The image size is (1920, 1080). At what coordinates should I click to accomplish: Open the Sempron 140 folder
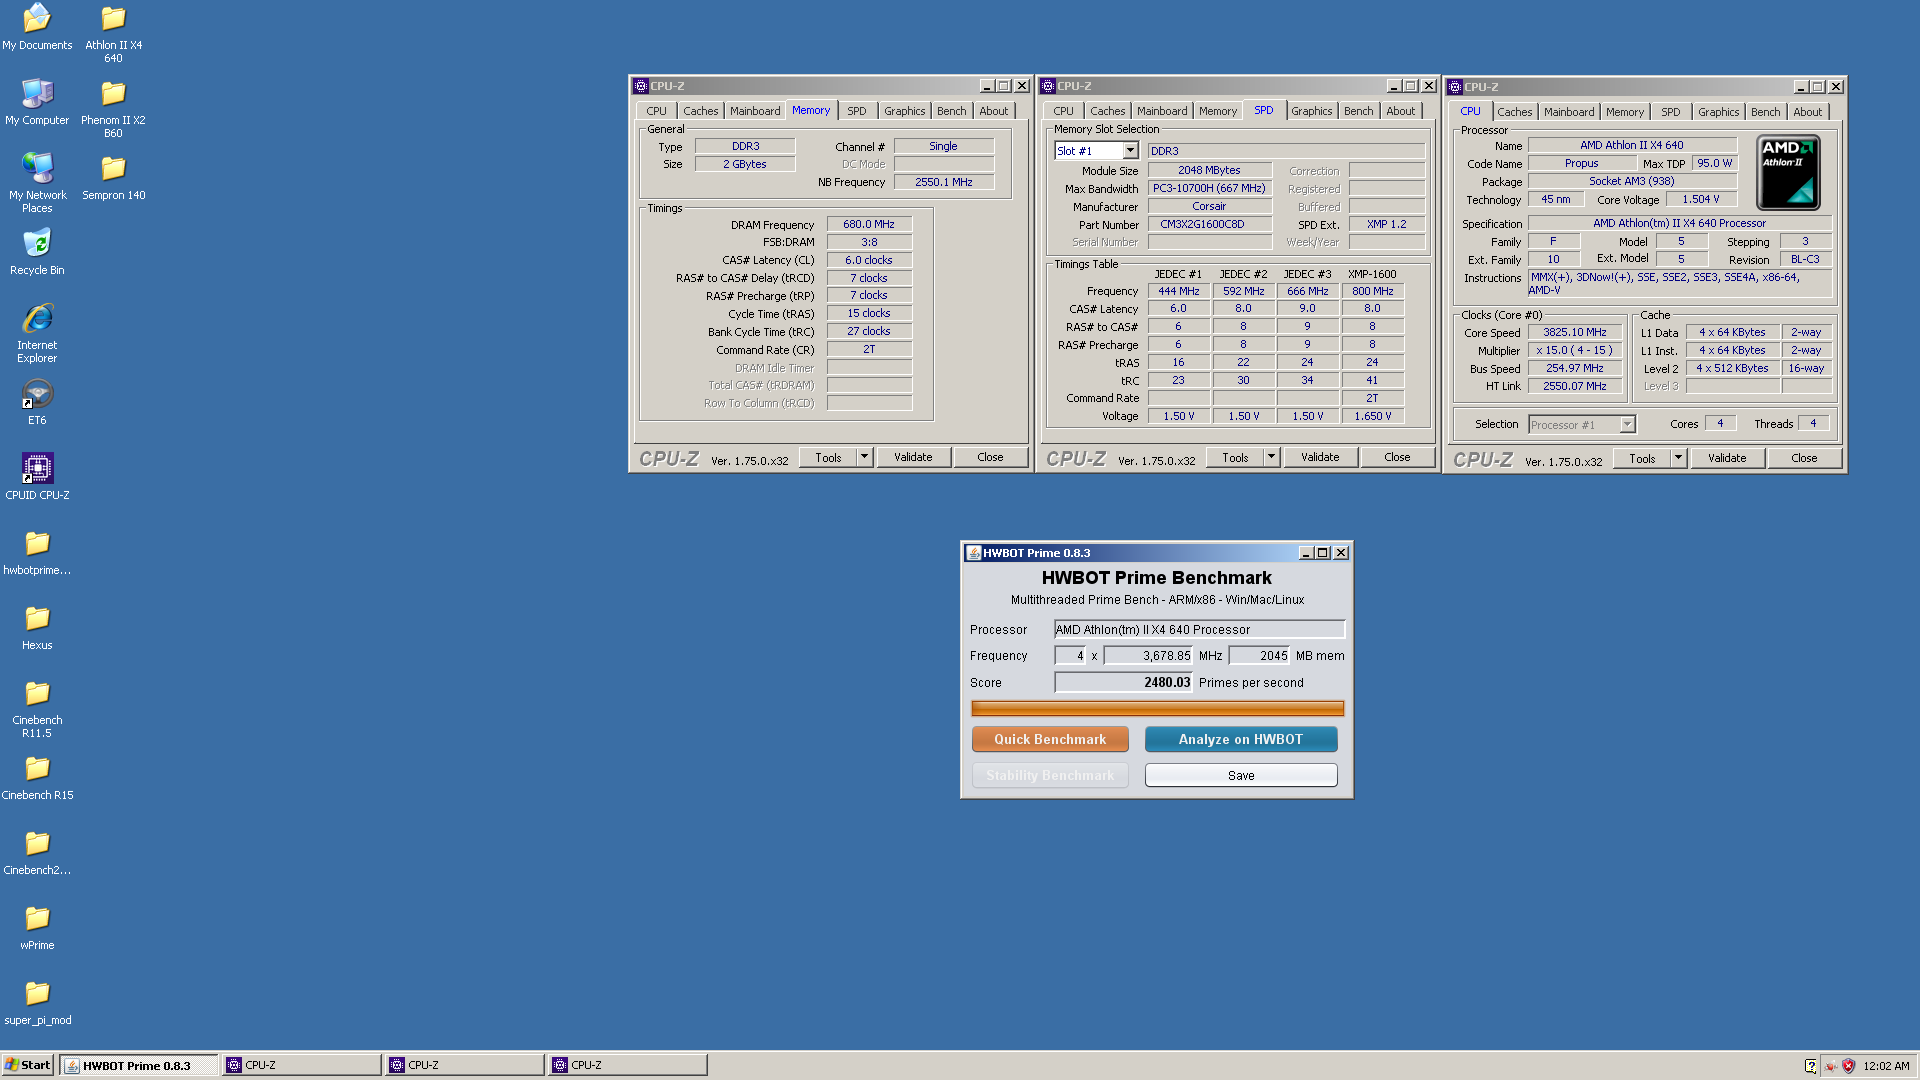tap(113, 177)
